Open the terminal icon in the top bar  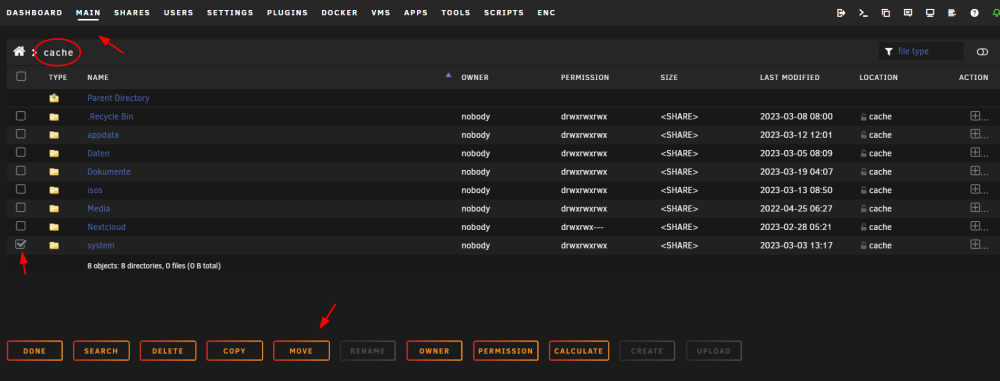pyautogui.click(x=863, y=13)
